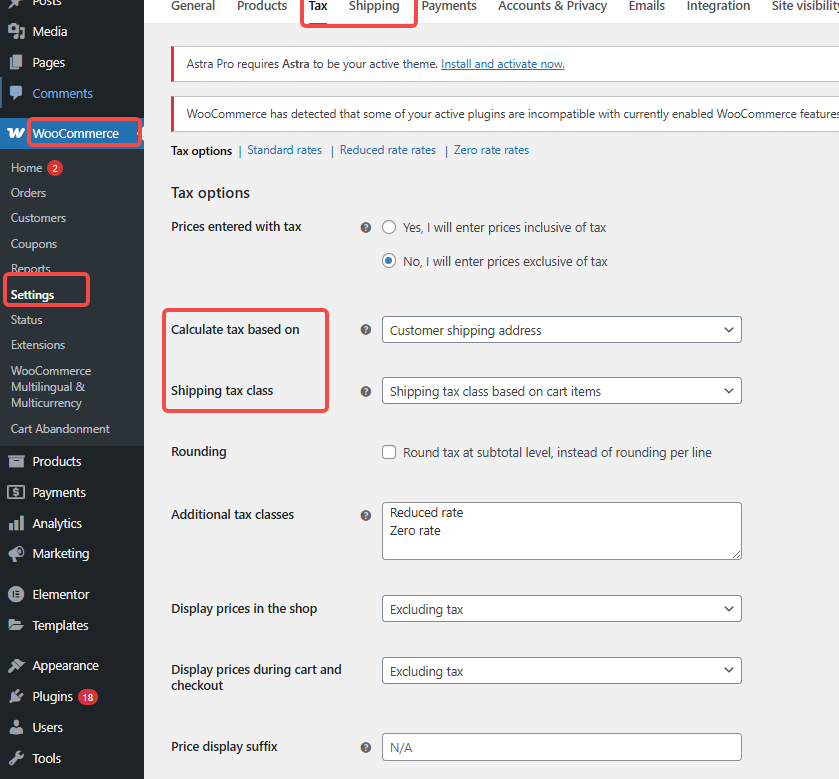Switch to the Shipping tab
839x779 pixels.
(373, 6)
